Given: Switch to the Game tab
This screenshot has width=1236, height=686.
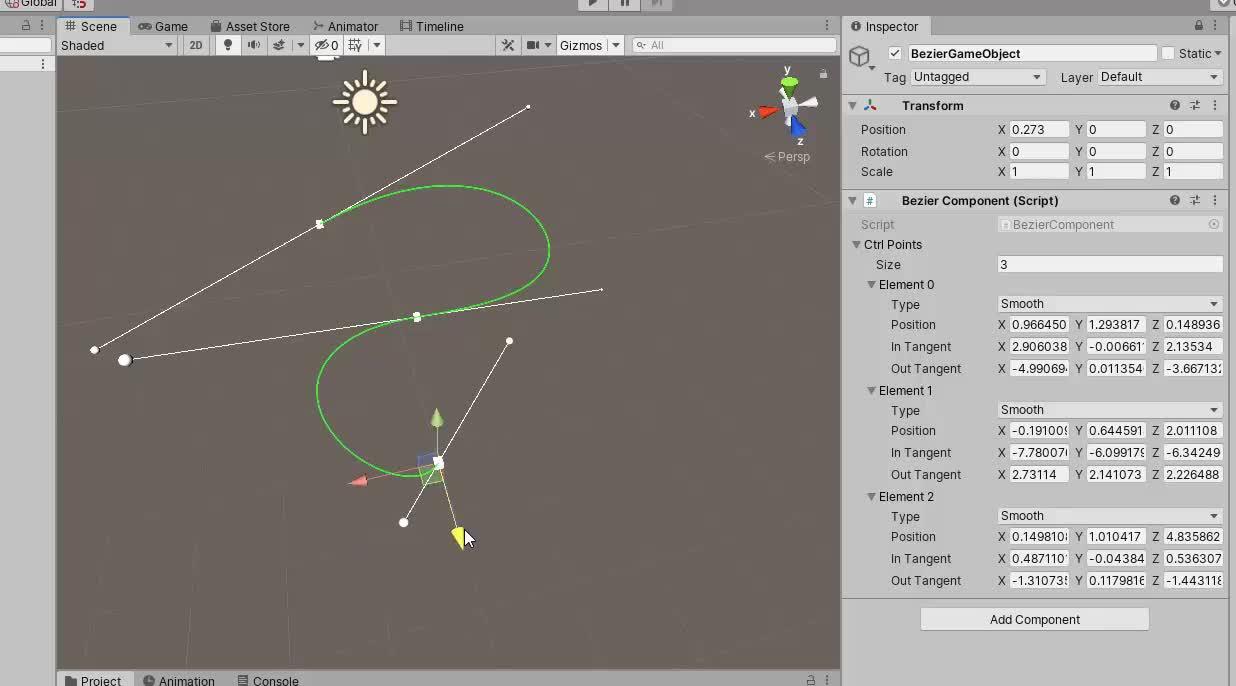Looking at the screenshot, I should click(x=163, y=26).
